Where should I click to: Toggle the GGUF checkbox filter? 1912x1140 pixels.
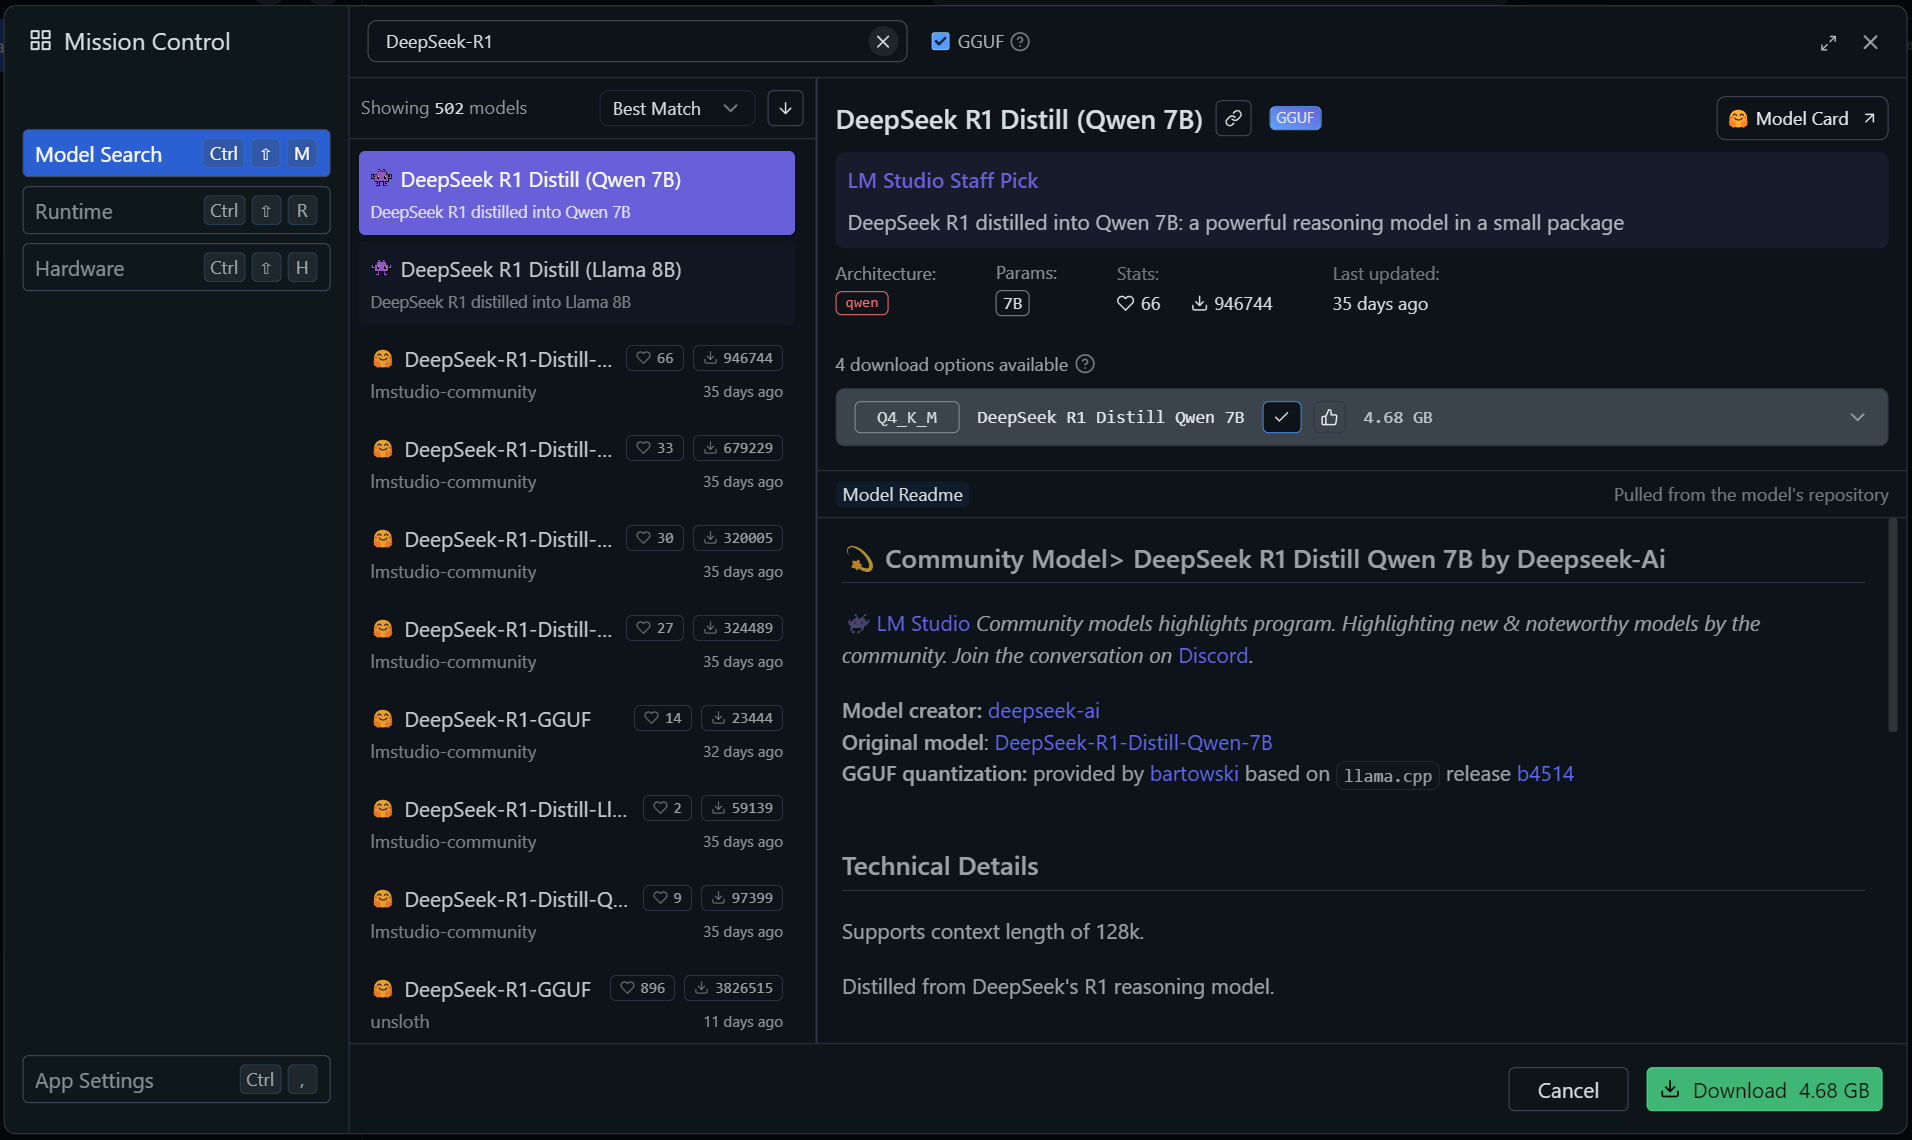point(940,41)
